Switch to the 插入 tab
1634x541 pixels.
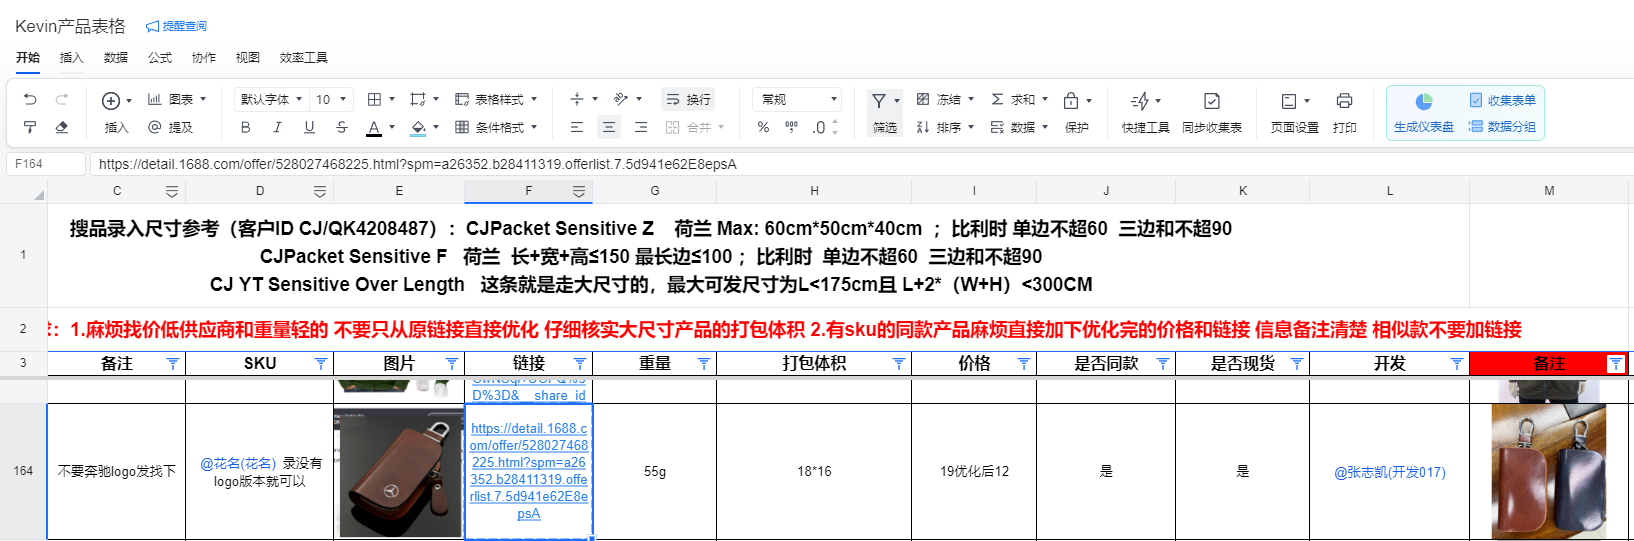tap(71, 58)
